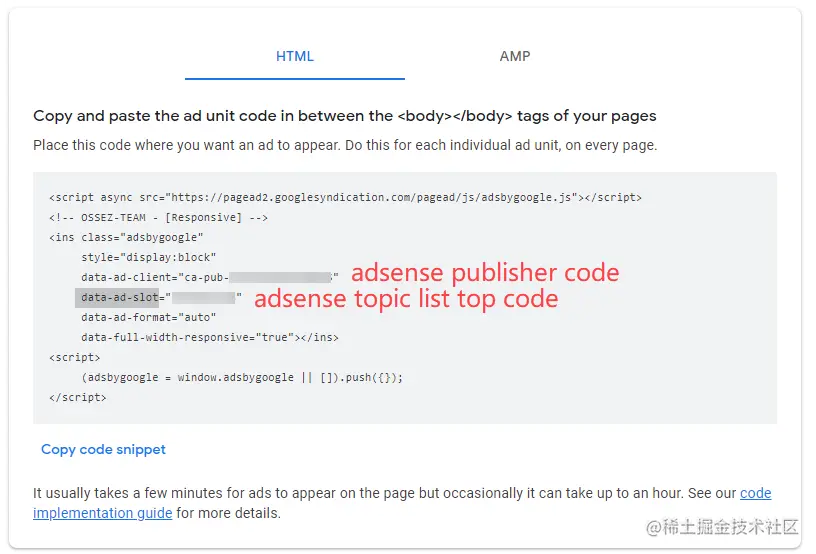Image resolution: width=816 pixels, height=554 pixels.
Task: Click the highlighted data-ad-slot attribute
Action: pyautogui.click(x=117, y=298)
